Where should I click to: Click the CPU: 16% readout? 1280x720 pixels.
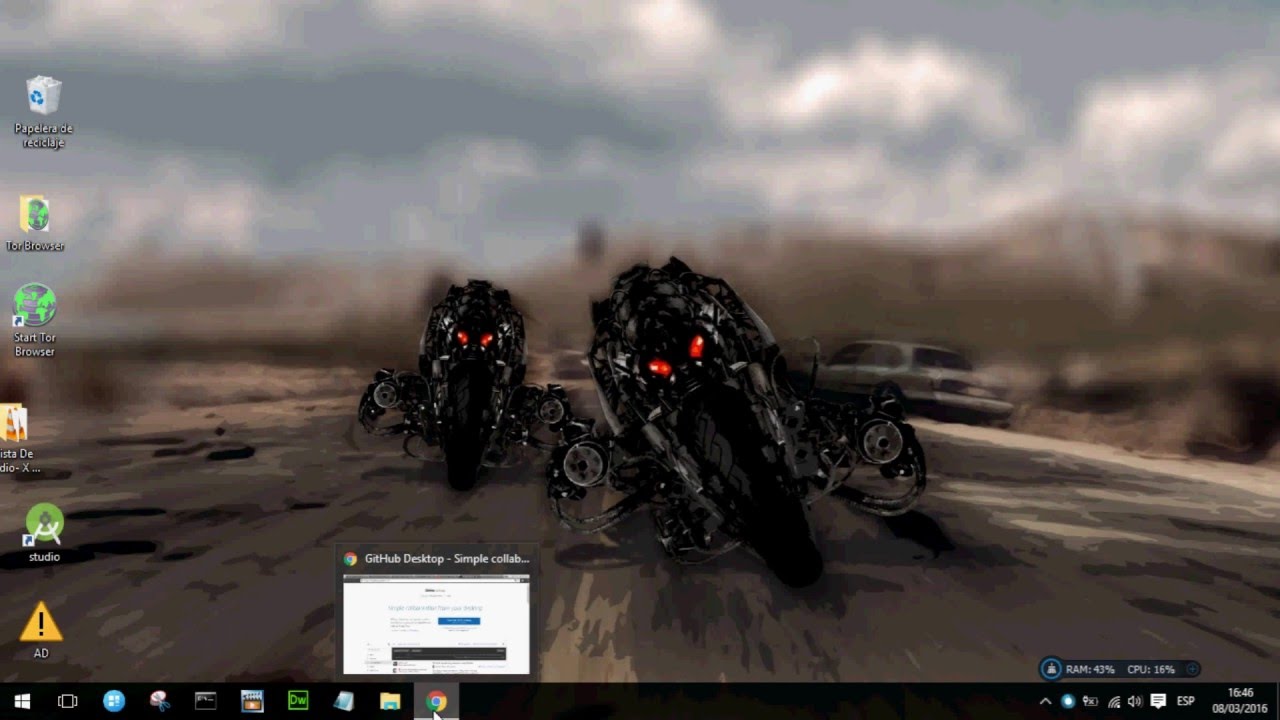coord(1151,669)
